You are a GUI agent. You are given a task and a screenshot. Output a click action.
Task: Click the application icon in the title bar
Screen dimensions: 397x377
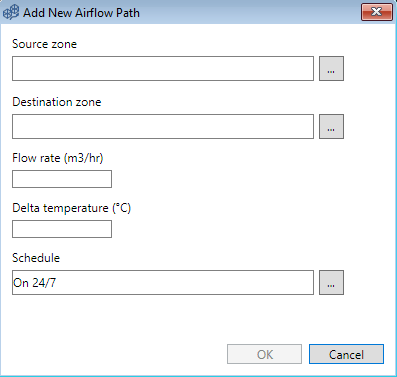(x=11, y=12)
